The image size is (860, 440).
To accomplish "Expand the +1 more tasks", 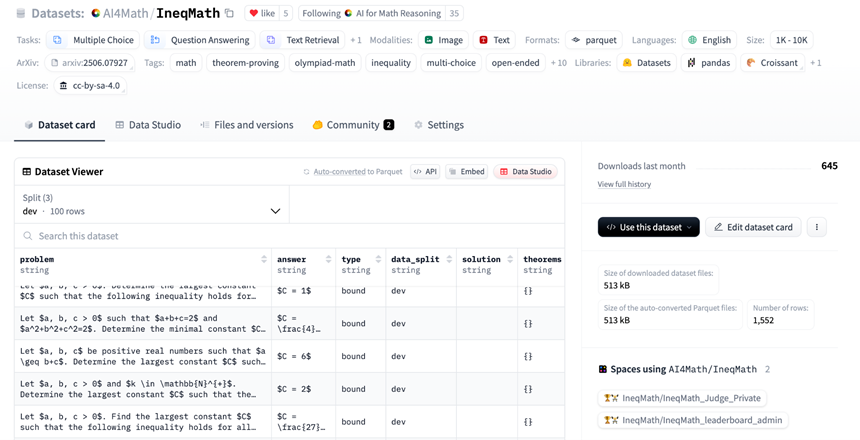I will 356,40.
